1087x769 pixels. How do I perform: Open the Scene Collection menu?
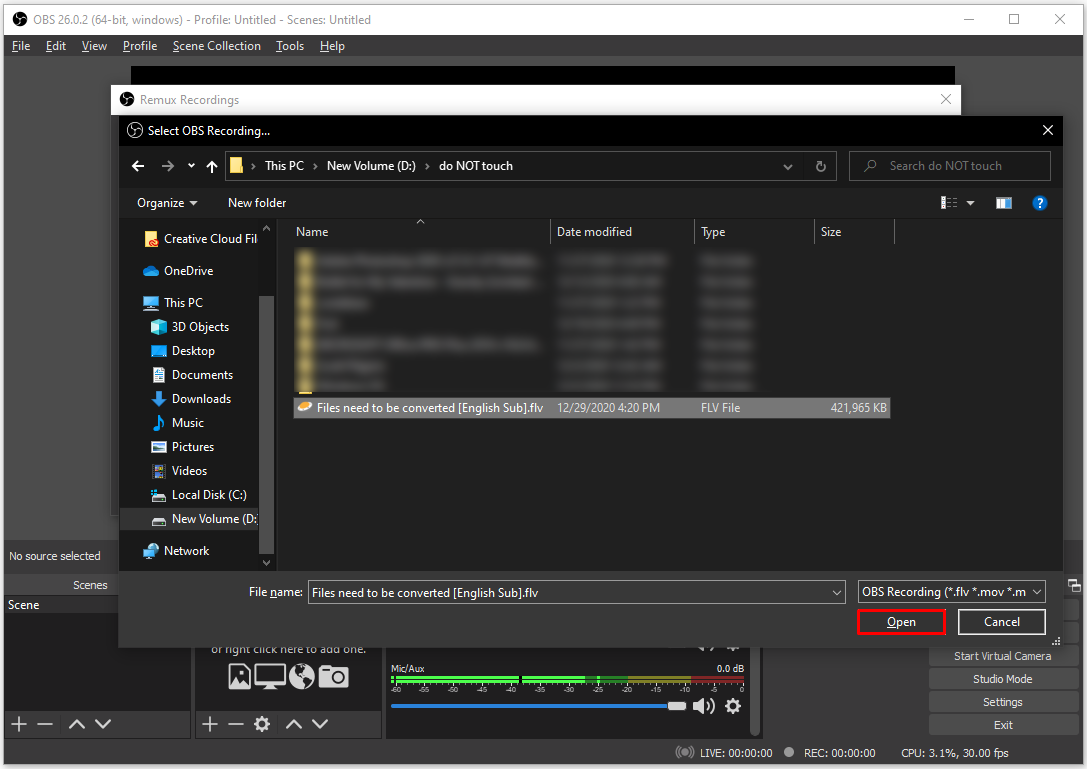tap(216, 46)
